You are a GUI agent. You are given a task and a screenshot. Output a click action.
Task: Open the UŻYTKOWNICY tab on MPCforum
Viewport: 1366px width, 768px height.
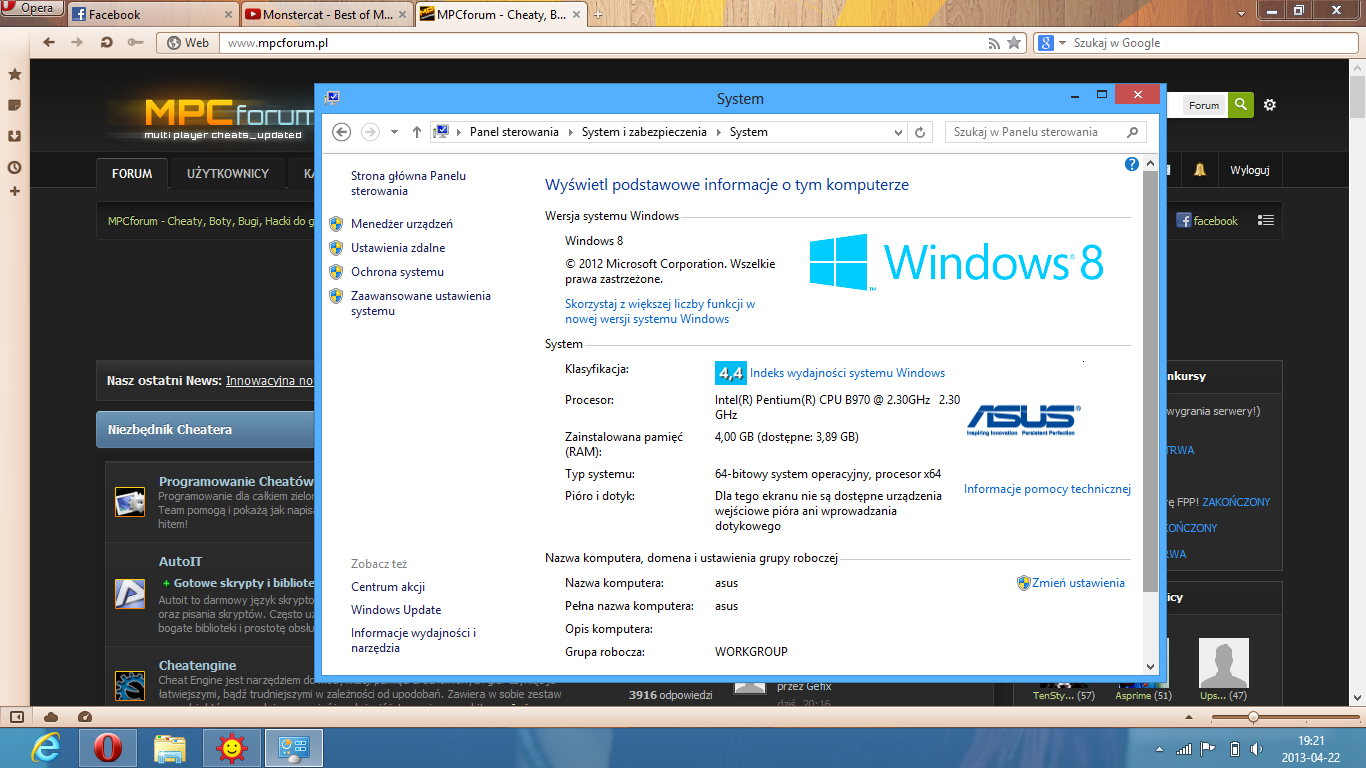click(x=228, y=173)
